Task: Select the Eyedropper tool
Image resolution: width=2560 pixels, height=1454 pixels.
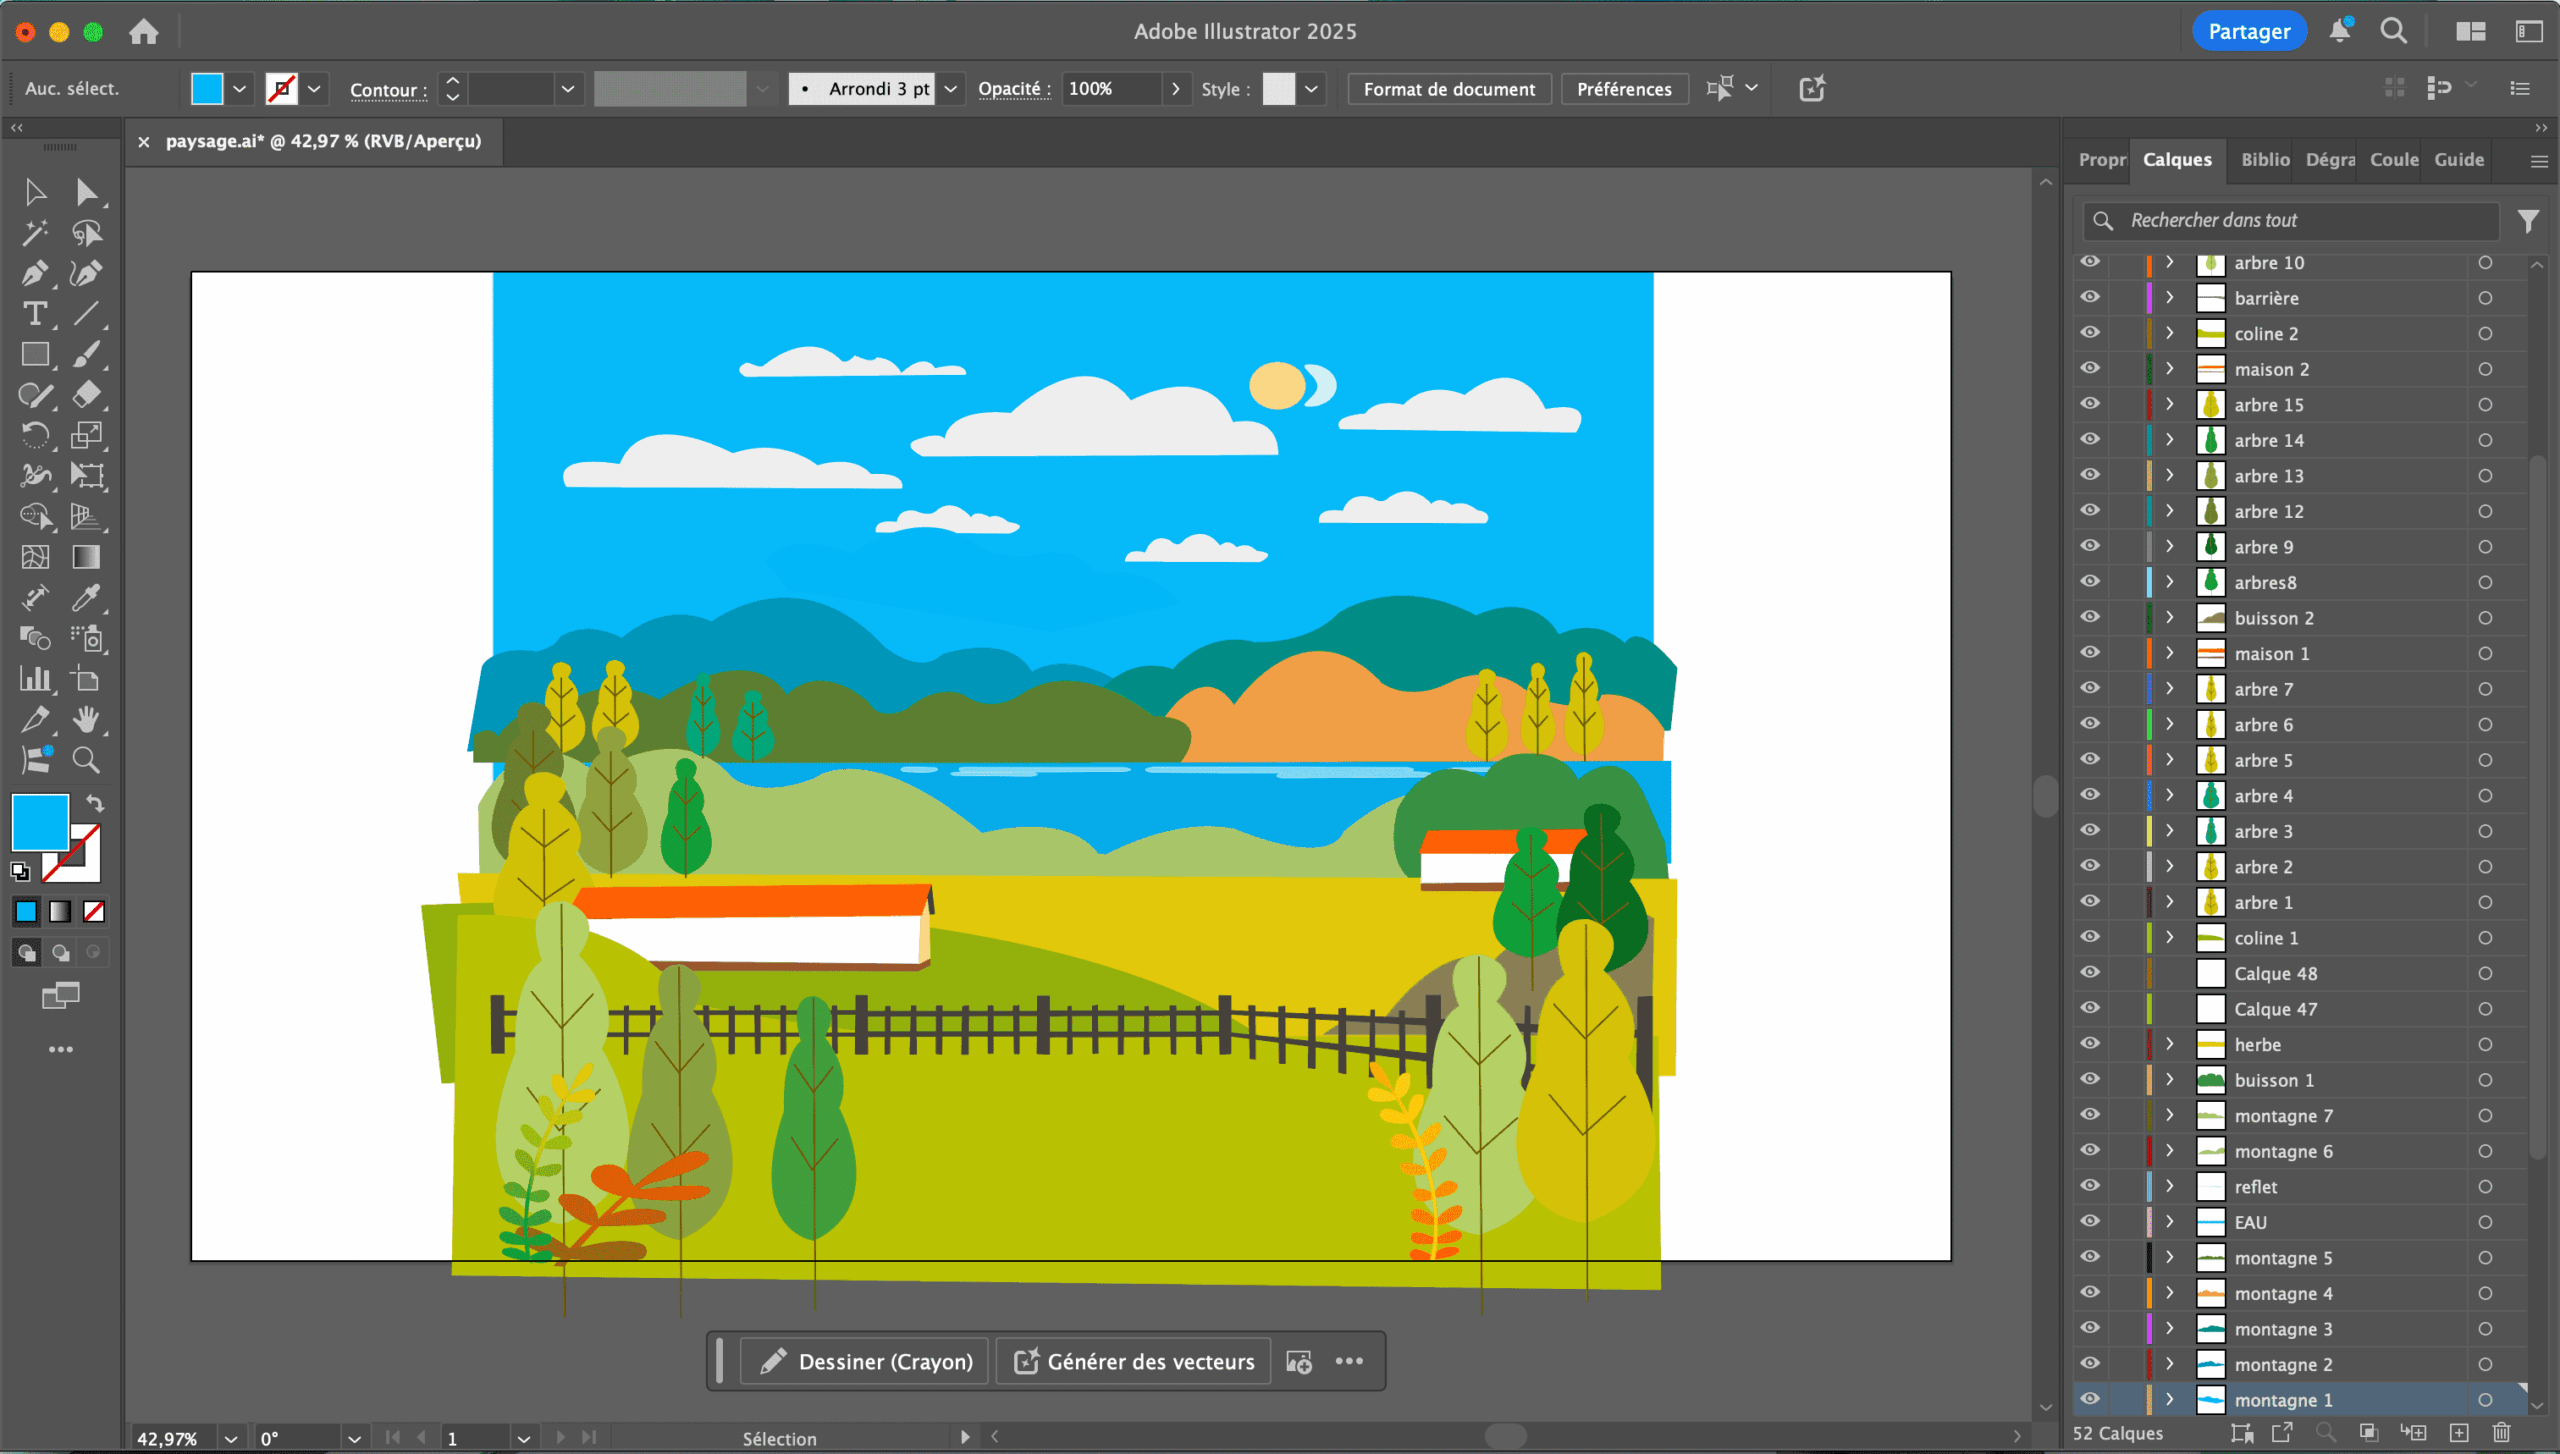Action: [x=86, y=598]
